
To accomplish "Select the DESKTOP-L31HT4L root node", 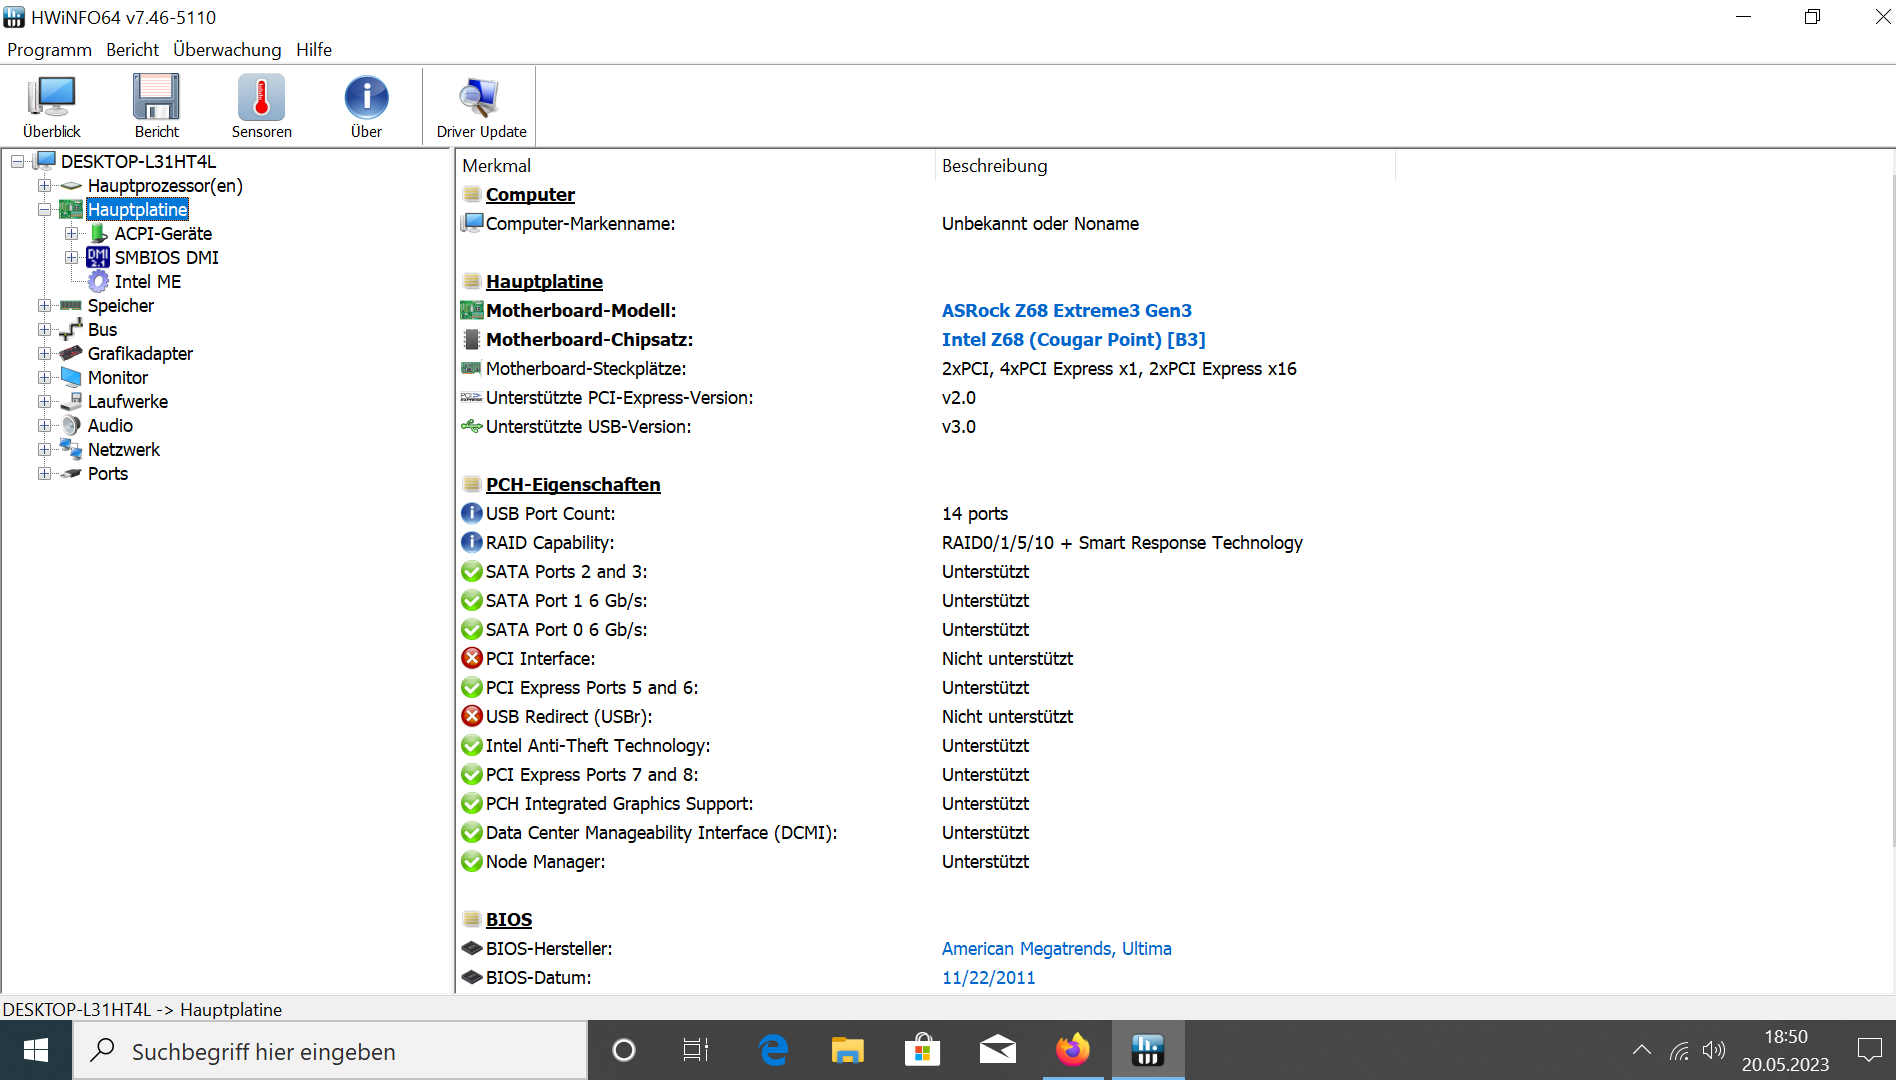I will [x=138, y=162].
